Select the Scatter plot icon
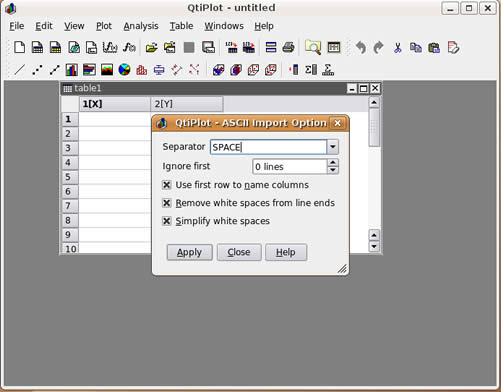The image size is (501, 392). [37, 70]
